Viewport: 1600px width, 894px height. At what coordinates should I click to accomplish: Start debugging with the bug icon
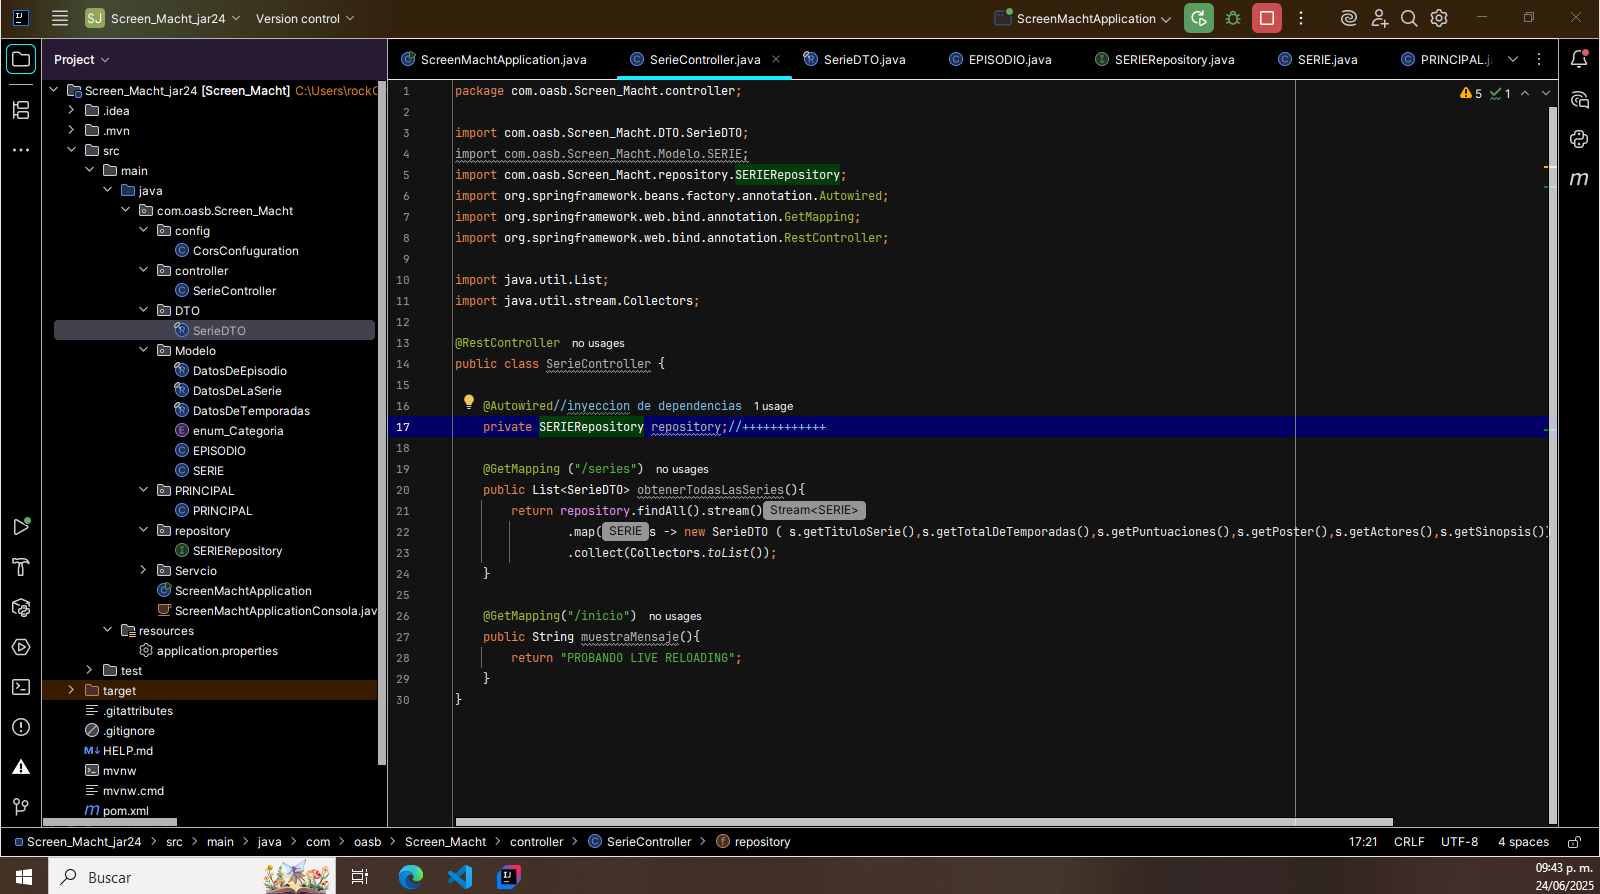pos(1233,18)
